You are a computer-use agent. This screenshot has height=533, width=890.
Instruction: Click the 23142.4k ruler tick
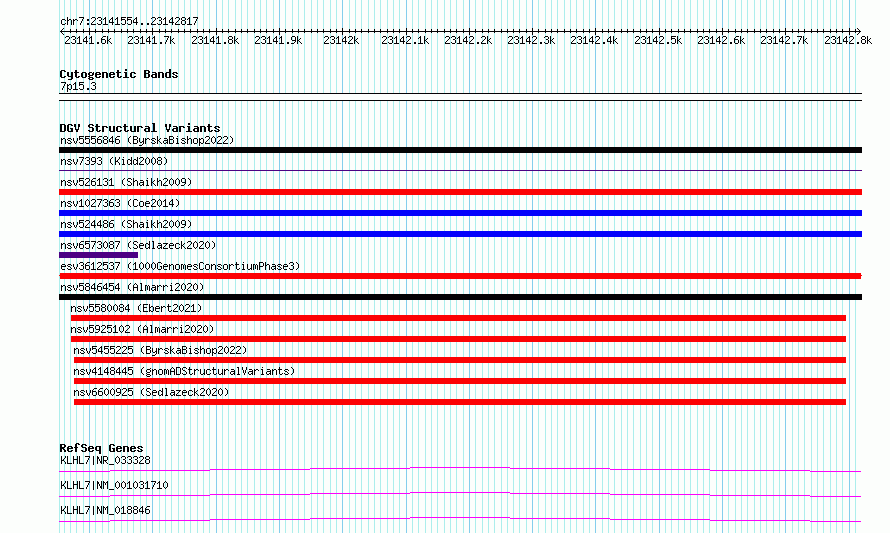[594, 40]
